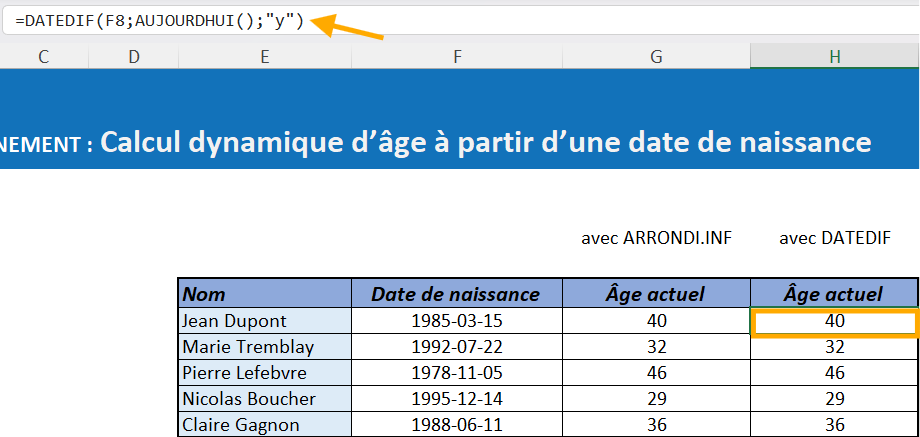This screenshot has height=437, width=920.
Task: Select birth date 1978-11-05
Action: 457,372
